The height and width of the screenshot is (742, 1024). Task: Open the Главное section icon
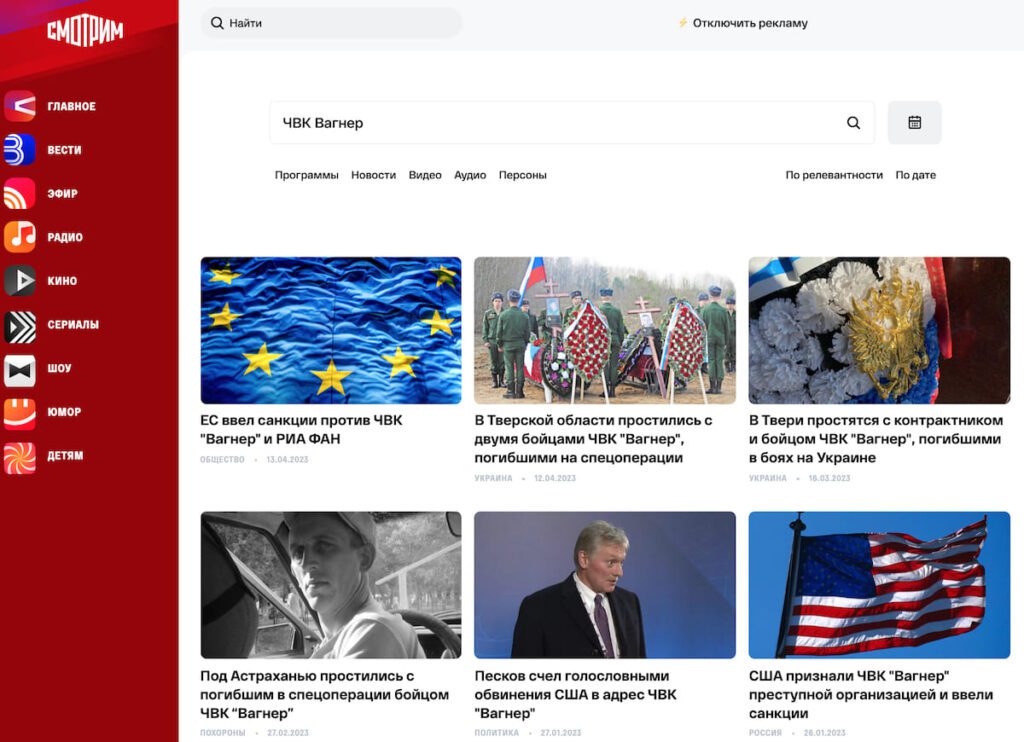20,106
